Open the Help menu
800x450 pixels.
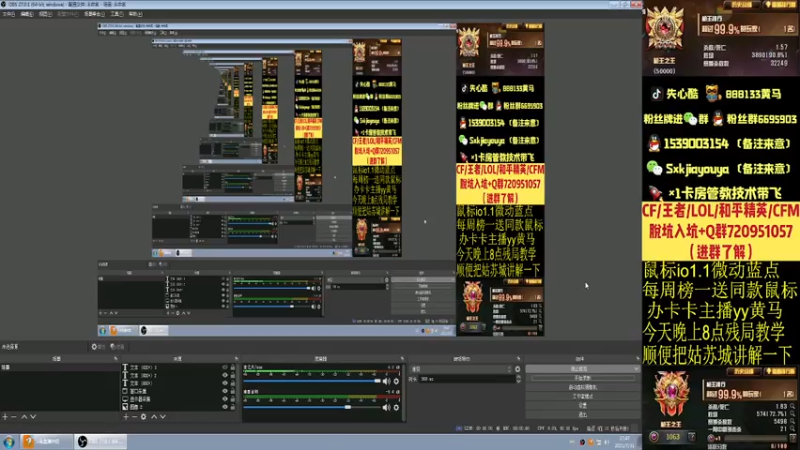[x=135, y=14]
